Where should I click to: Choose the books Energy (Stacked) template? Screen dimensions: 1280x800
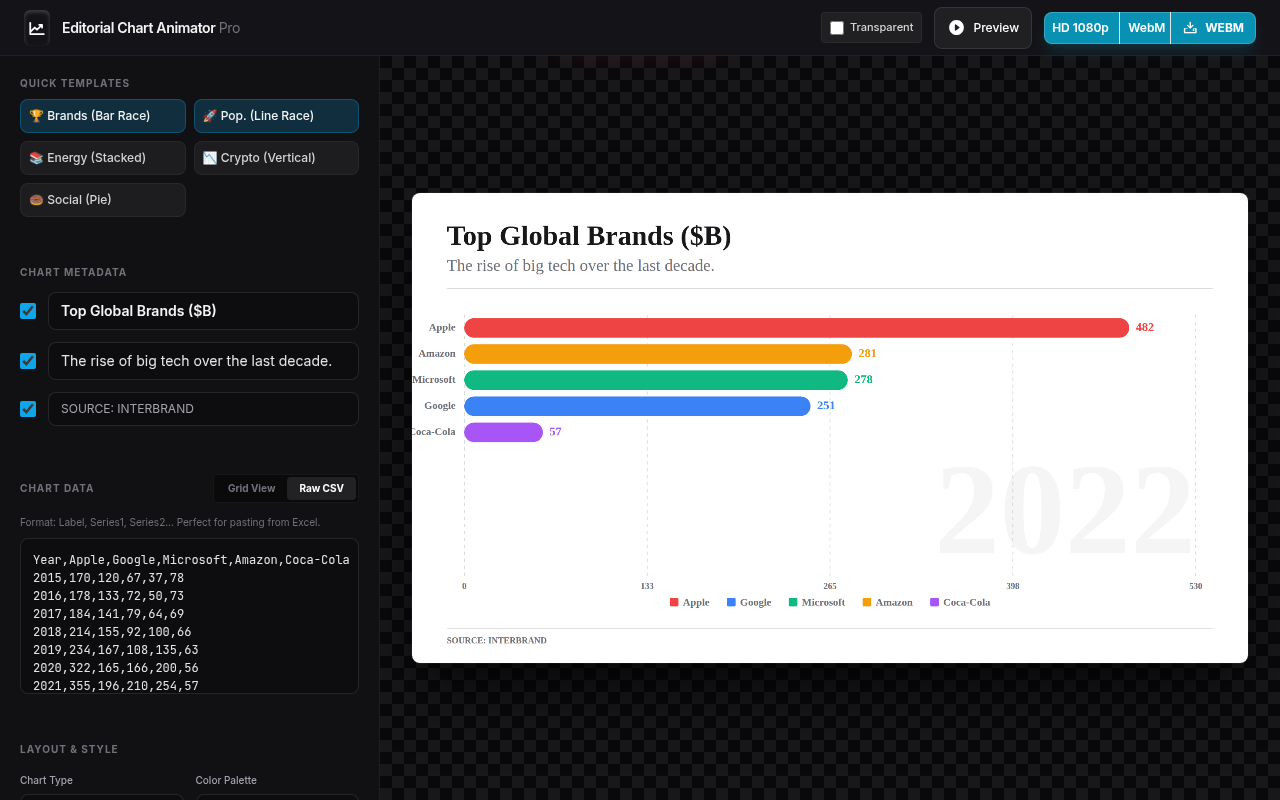coord(103,158)
